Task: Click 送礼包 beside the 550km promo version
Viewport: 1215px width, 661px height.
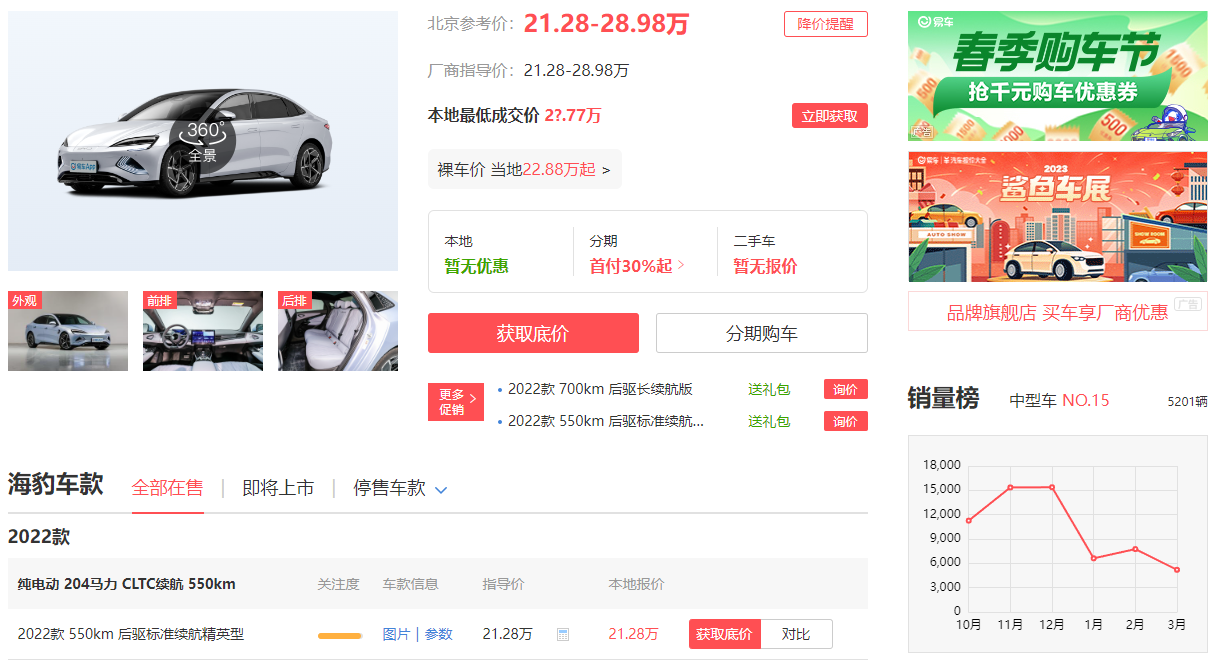Action: pos(769,422)
